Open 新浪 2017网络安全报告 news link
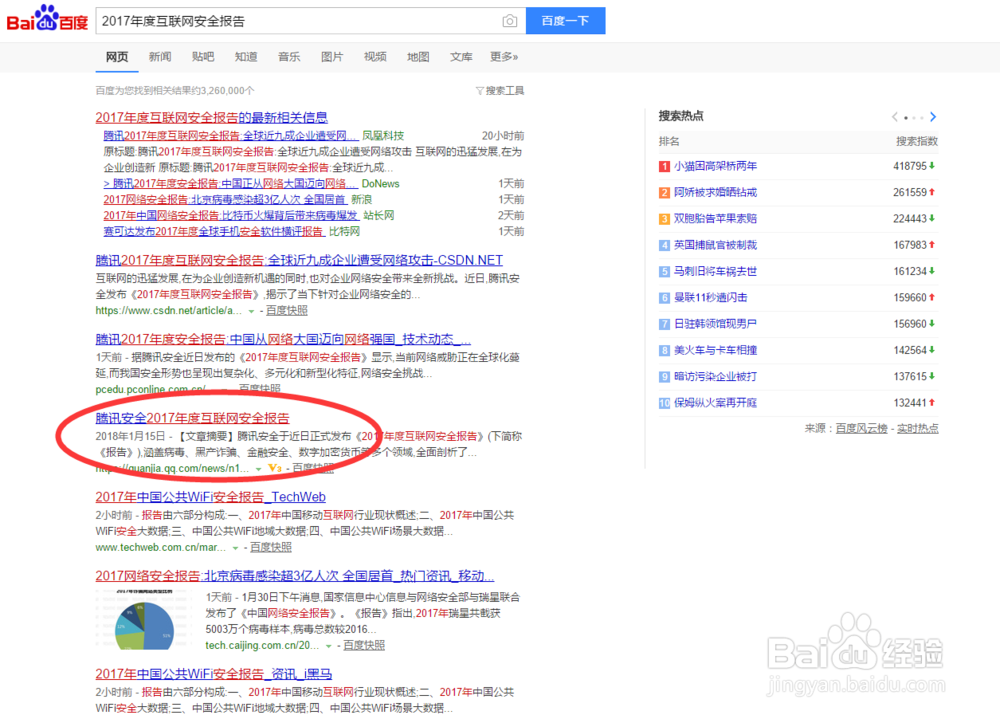 click(x=224, y=200)
